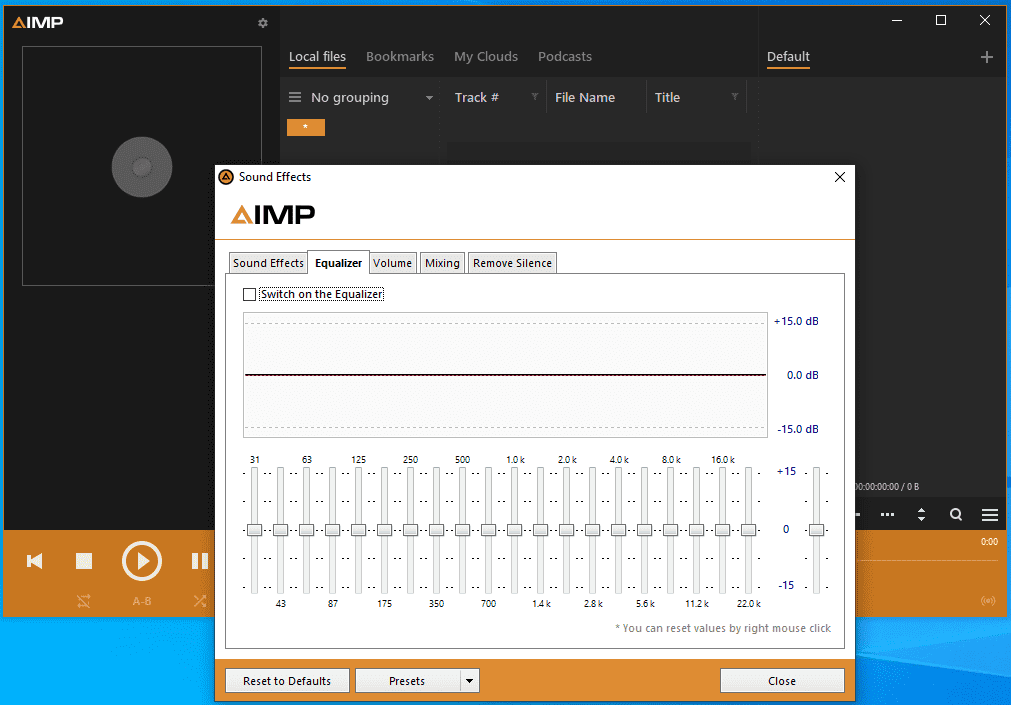
Task: Switch to the Volume tab
Action: click(x=392, y=263)
